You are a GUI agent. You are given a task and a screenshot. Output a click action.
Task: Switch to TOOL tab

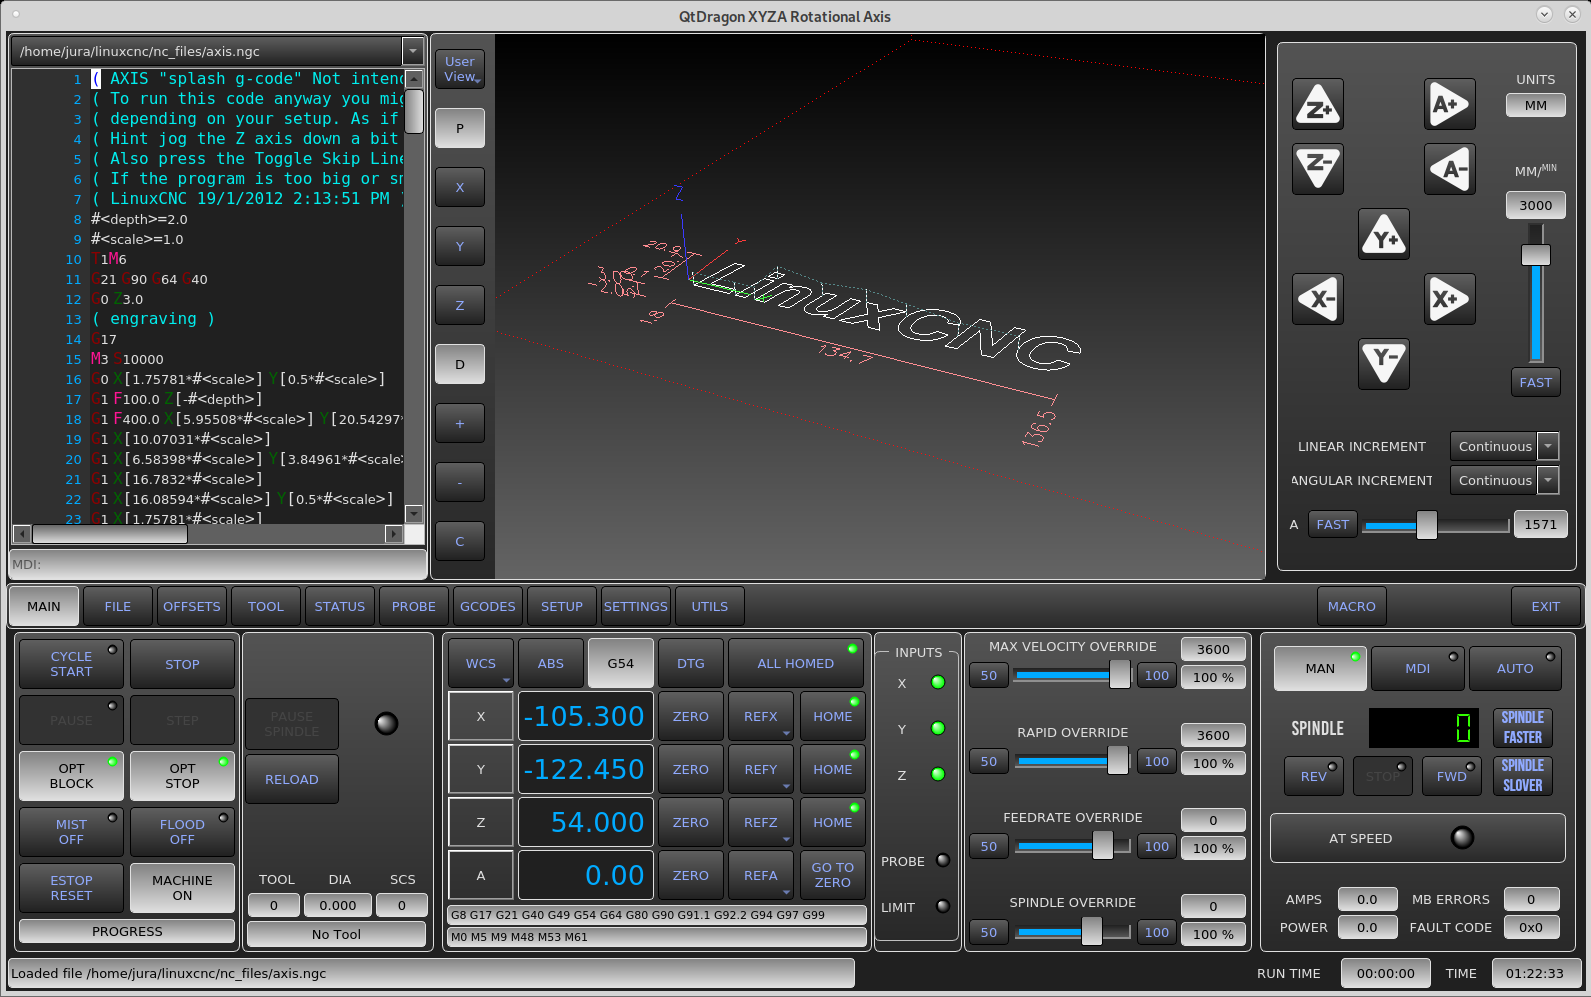(x=266, y=606)
